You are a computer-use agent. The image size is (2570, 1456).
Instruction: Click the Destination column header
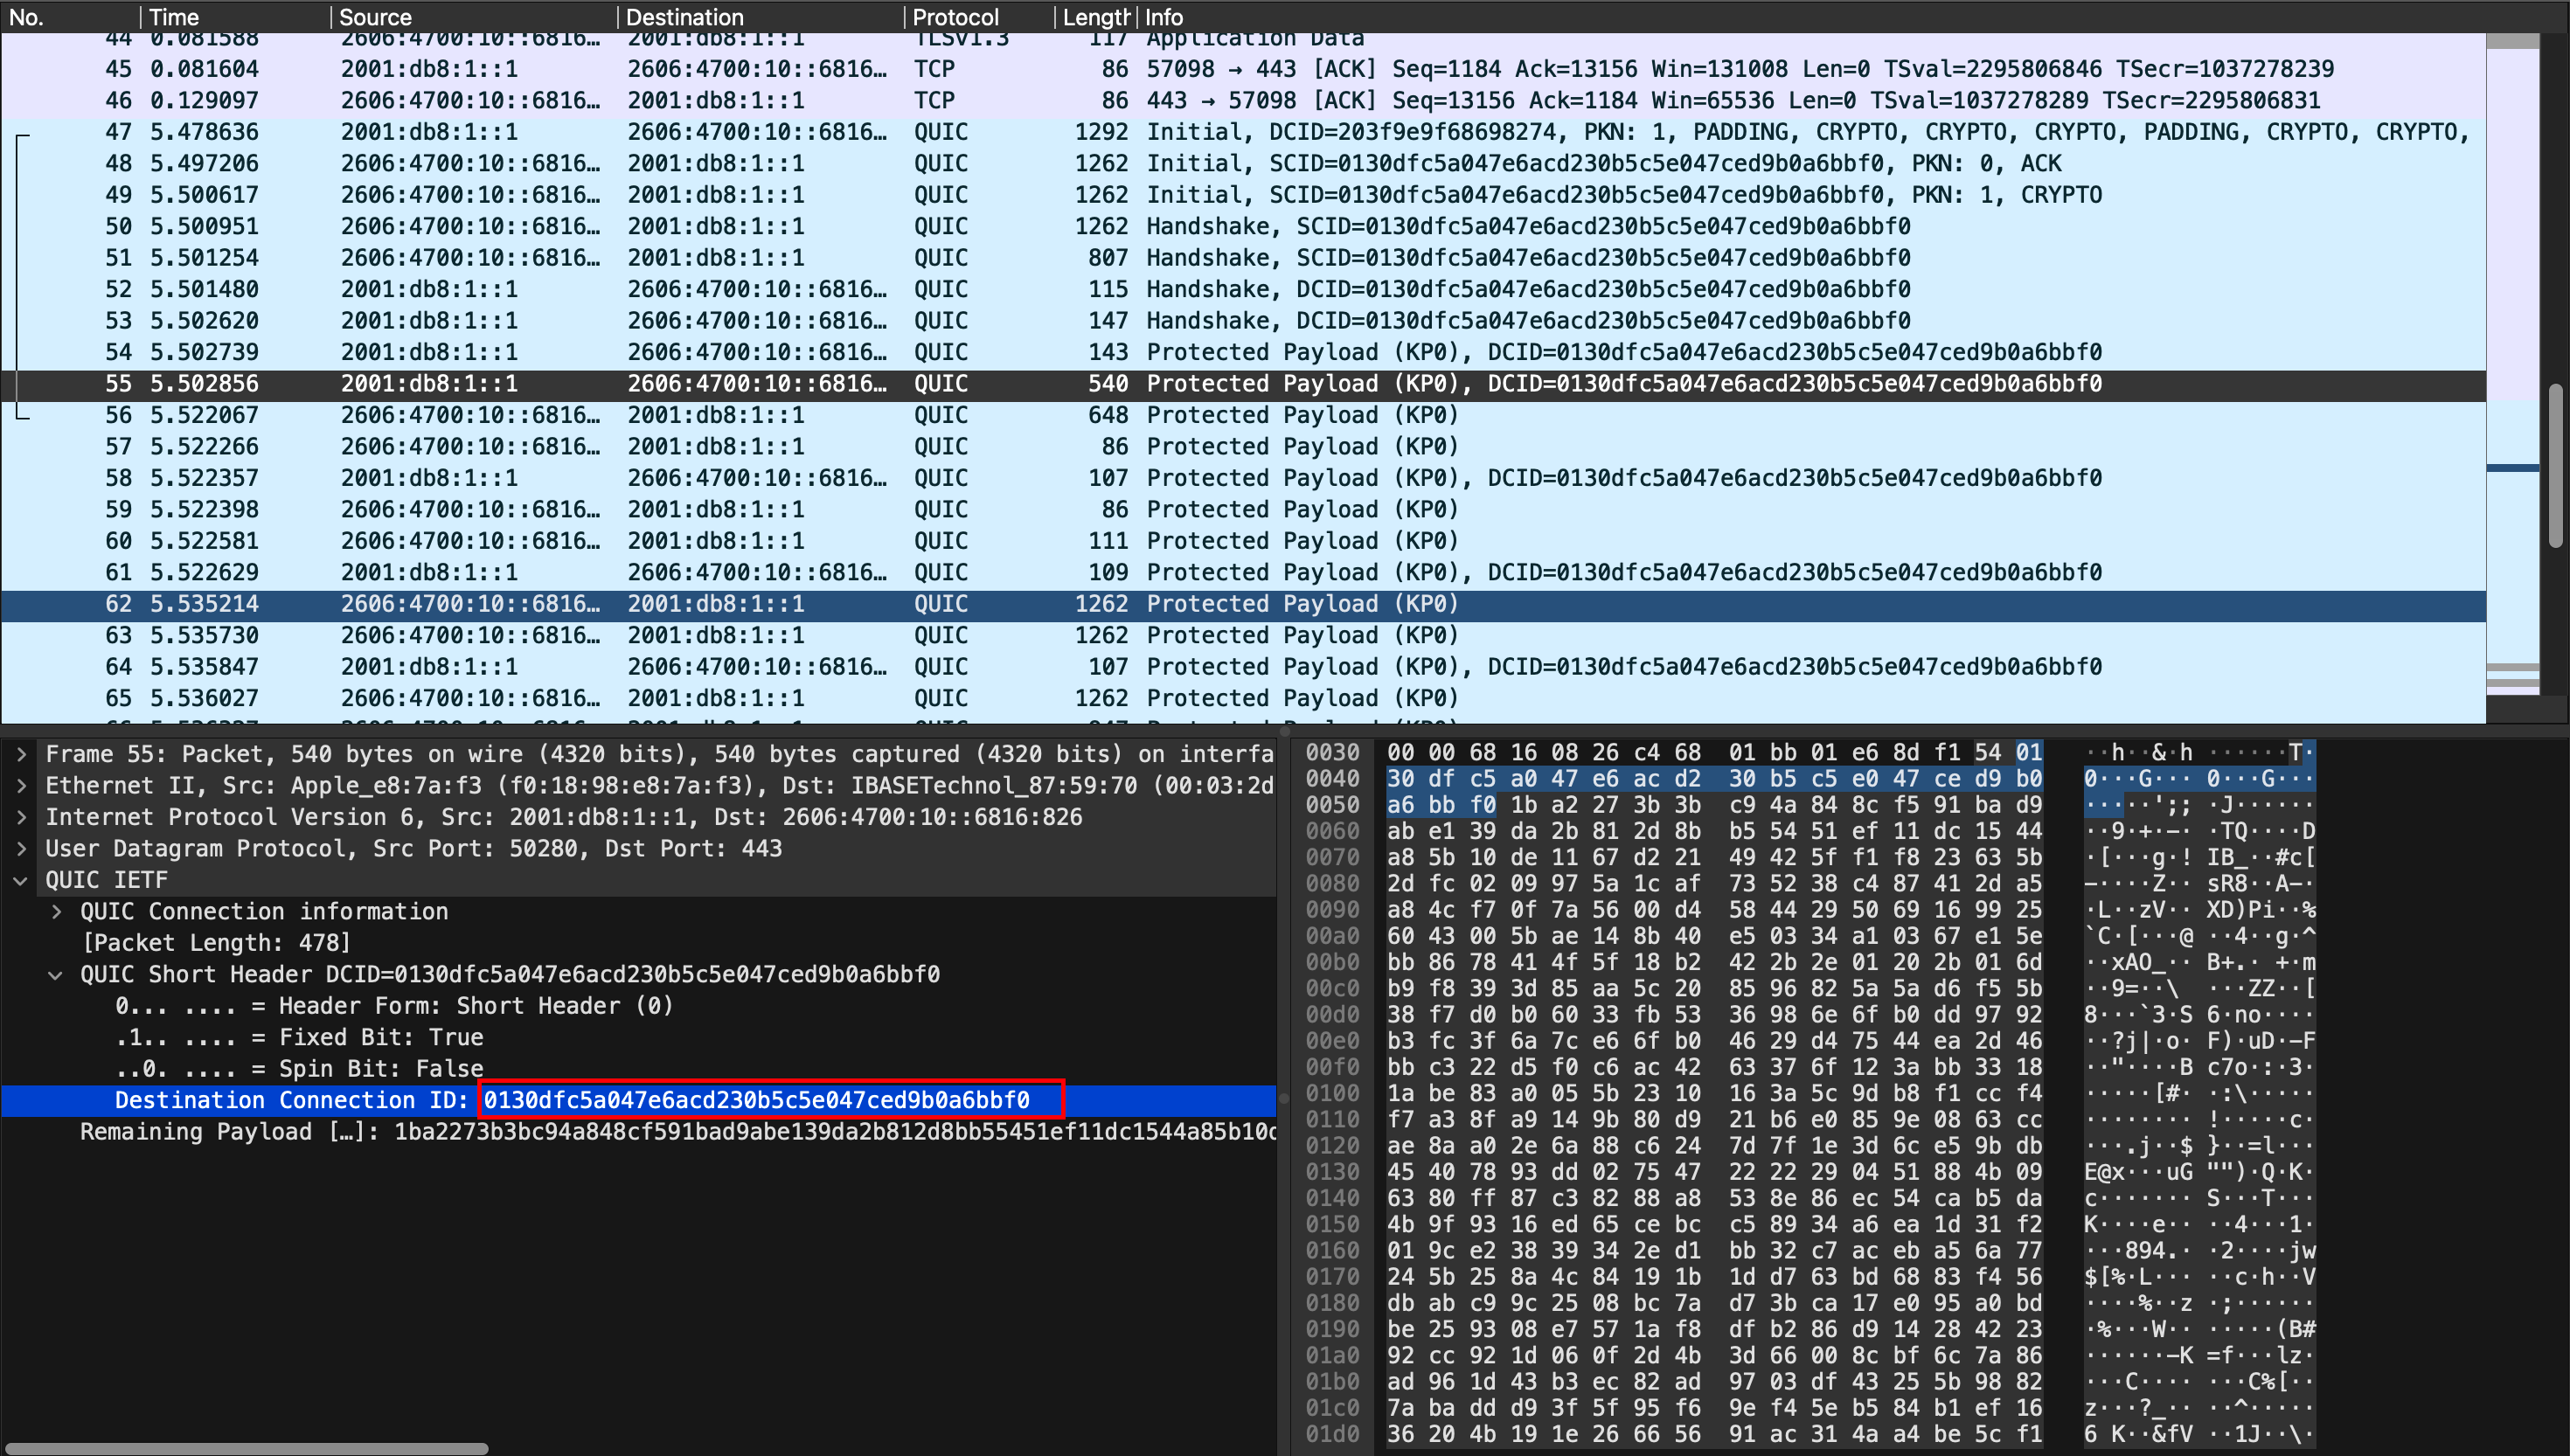coord(761,17)
